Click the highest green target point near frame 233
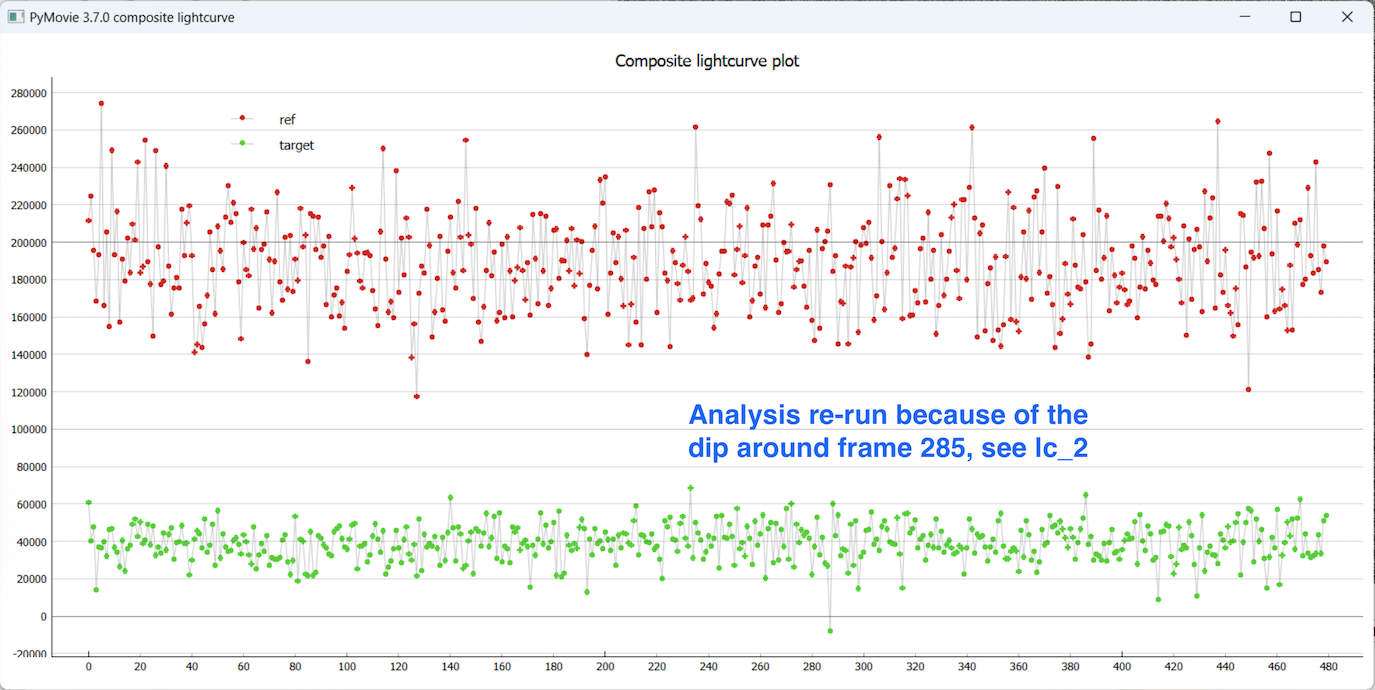Image resolution: width=1375 pixels, height=690 pixels. [x=690, y=488]
